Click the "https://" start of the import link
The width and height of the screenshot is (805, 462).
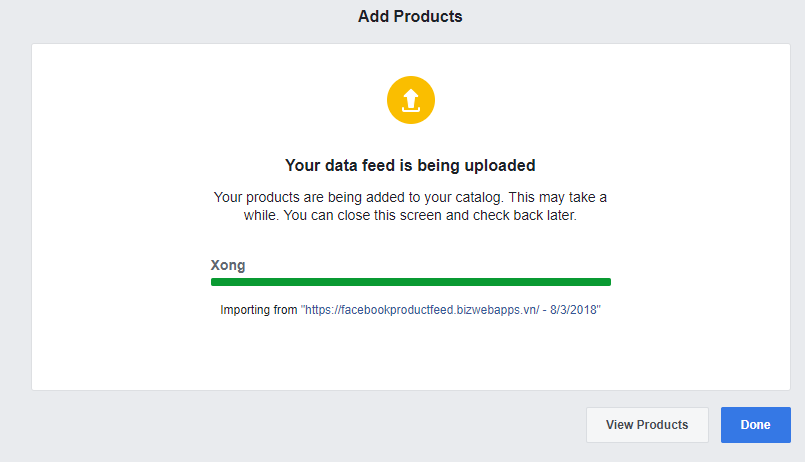(x=320, y=310)
